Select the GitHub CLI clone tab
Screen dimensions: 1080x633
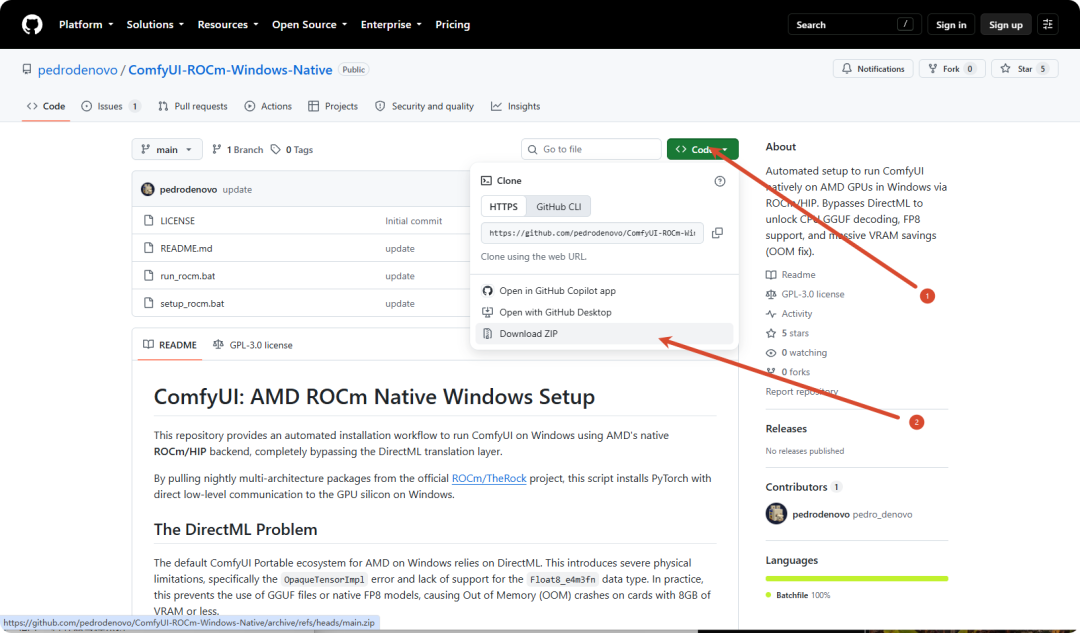click(559, 207)
